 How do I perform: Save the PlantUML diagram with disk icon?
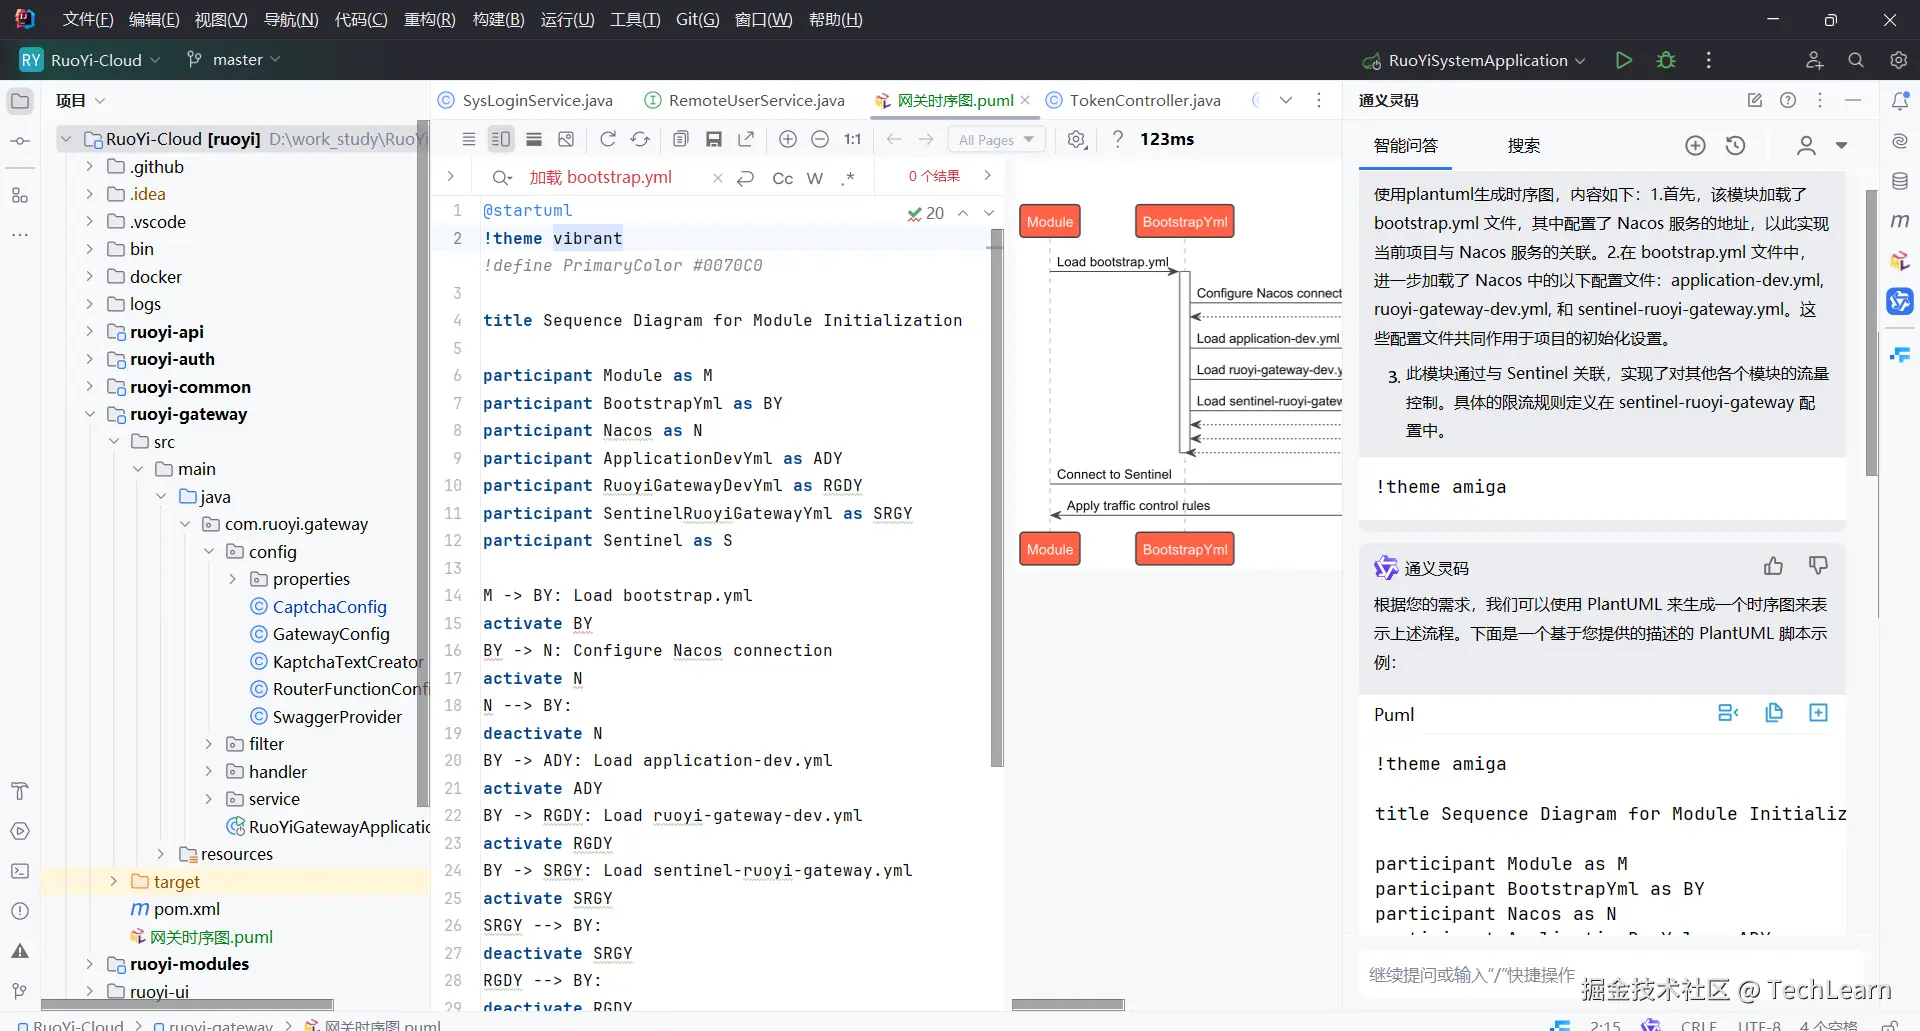pyautogui.click(x=714, y=139)
